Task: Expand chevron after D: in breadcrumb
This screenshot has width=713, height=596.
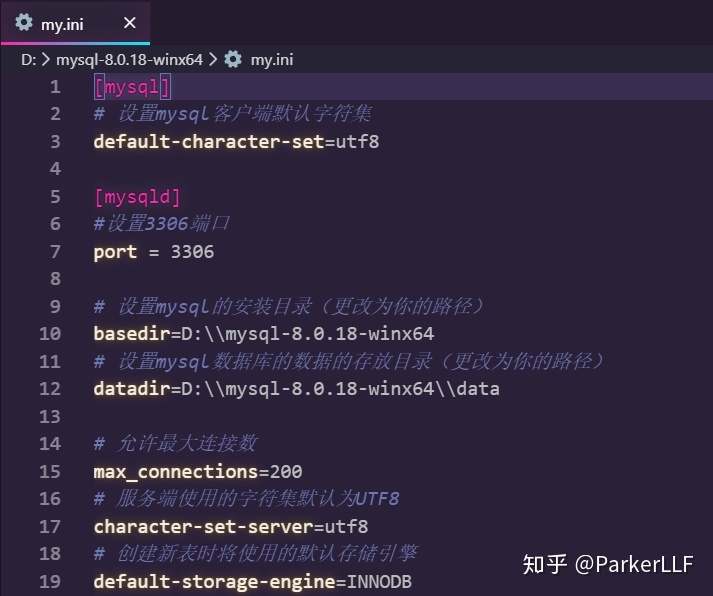Action: coord(45,60)
